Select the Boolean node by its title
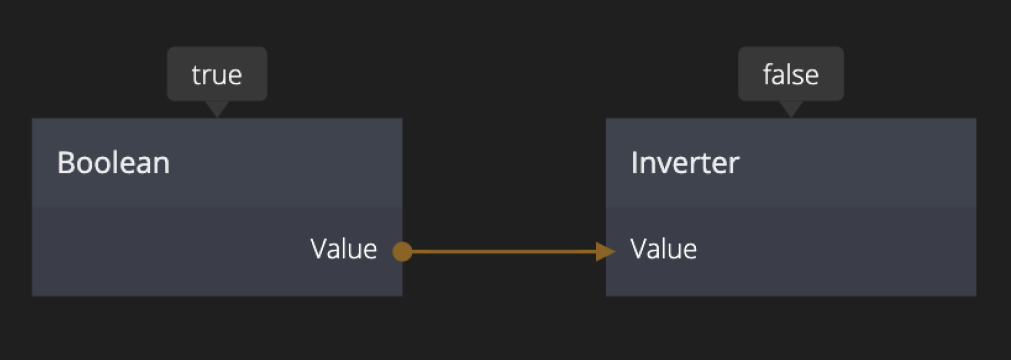 [113, 163]
